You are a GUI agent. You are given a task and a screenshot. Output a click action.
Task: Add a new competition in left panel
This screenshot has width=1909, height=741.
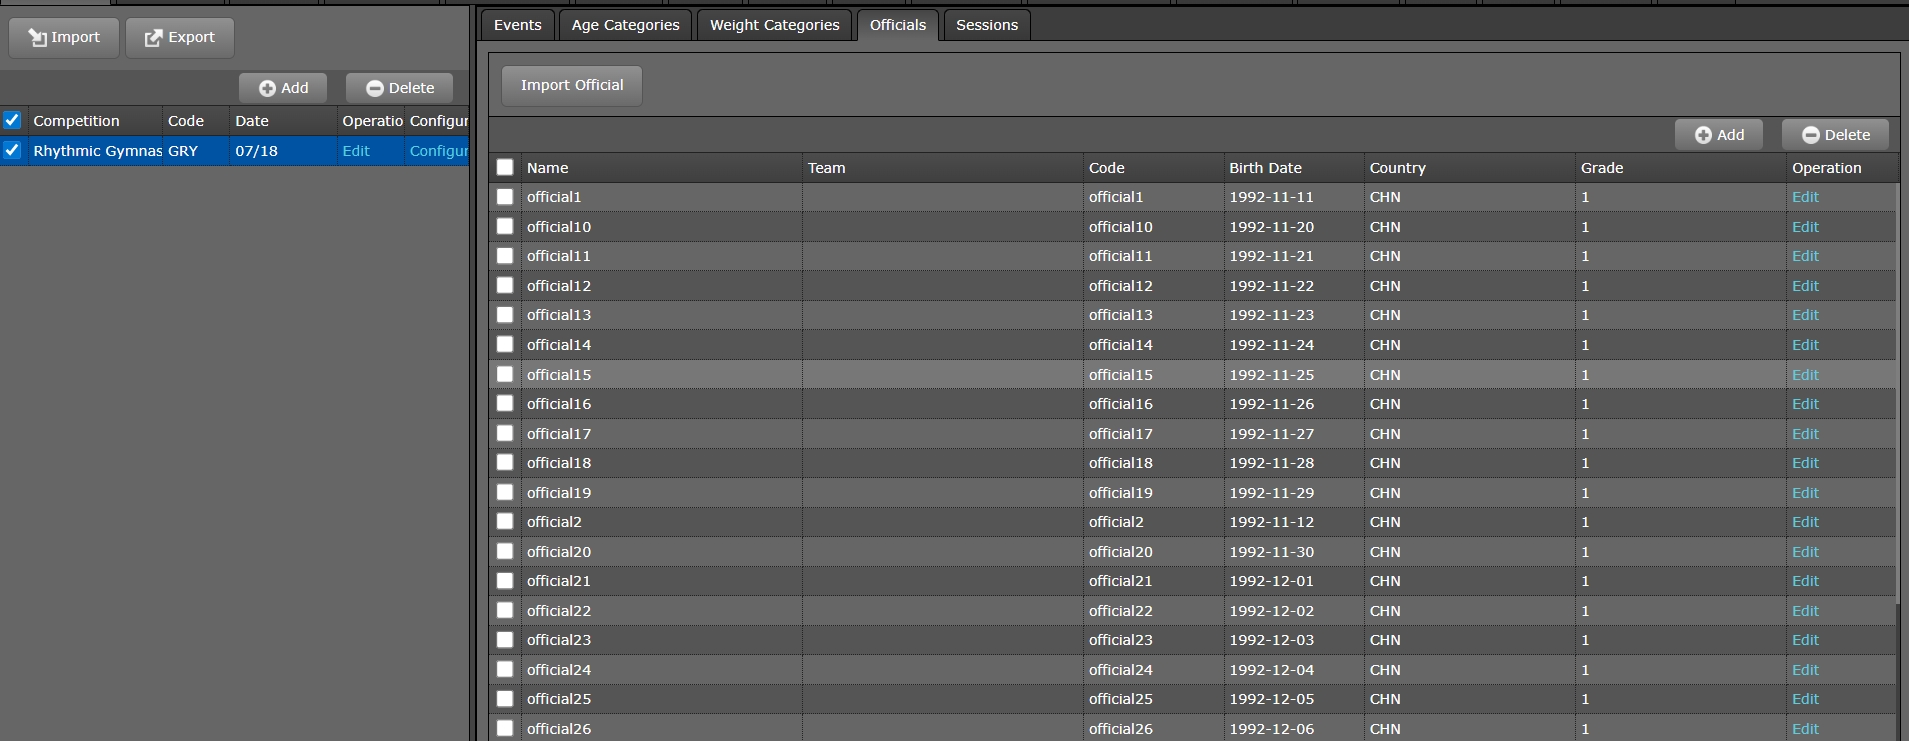coord(283,88)
